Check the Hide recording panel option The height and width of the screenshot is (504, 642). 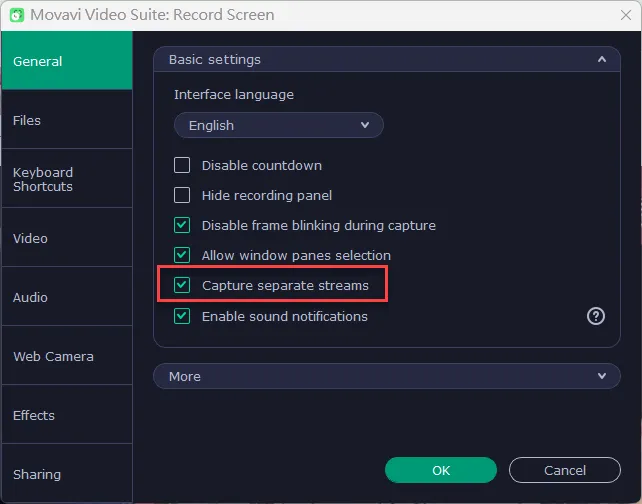click(182, 195)
